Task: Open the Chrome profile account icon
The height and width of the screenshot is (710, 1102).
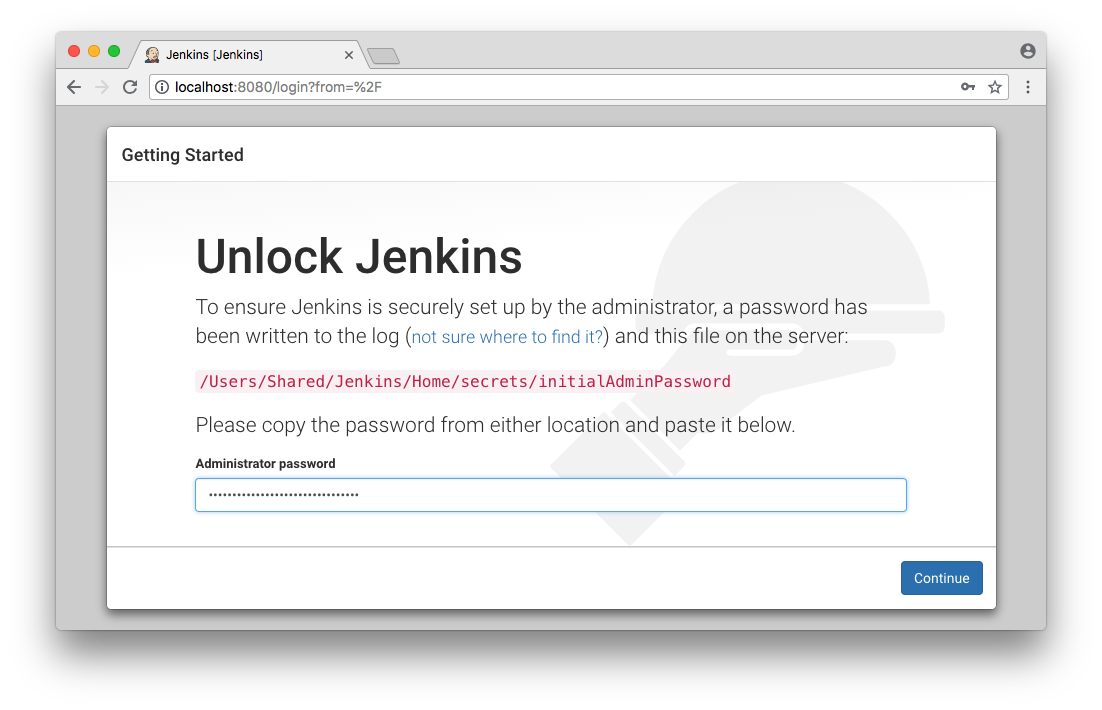Action: pos(1027,51)
